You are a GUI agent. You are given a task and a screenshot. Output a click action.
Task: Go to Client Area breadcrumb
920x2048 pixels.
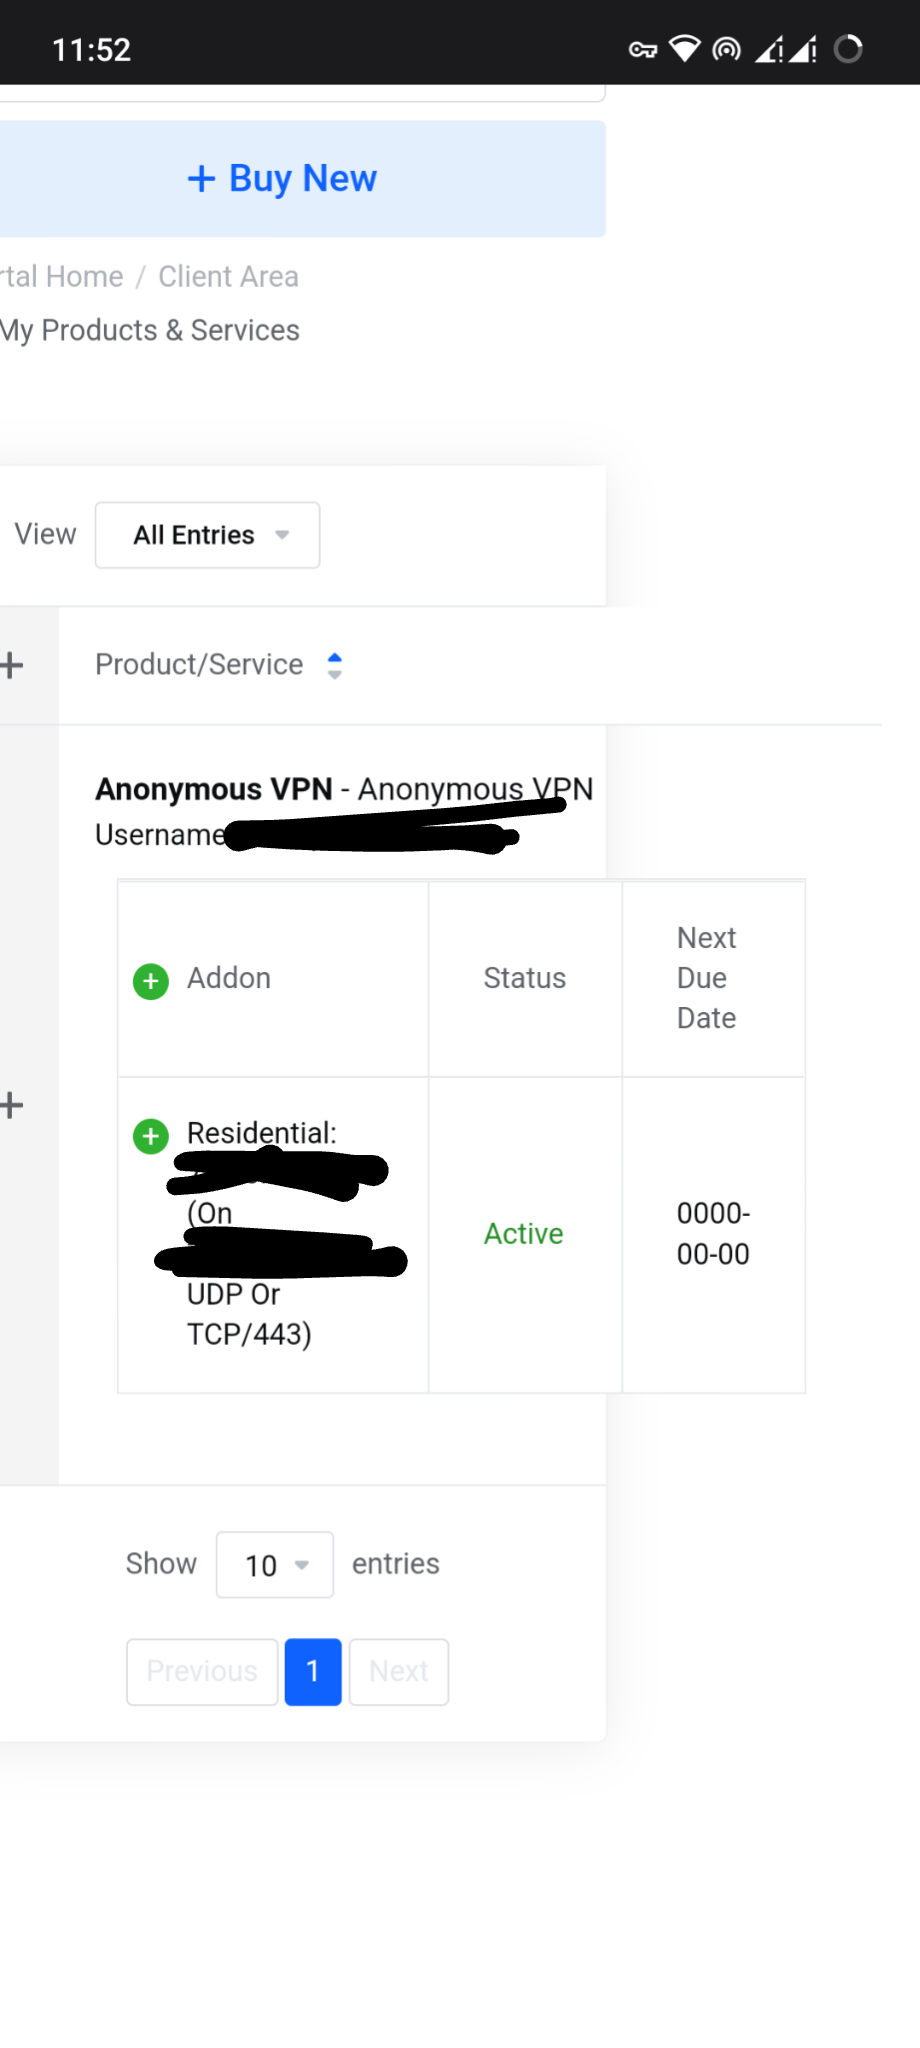pos(228,277)
